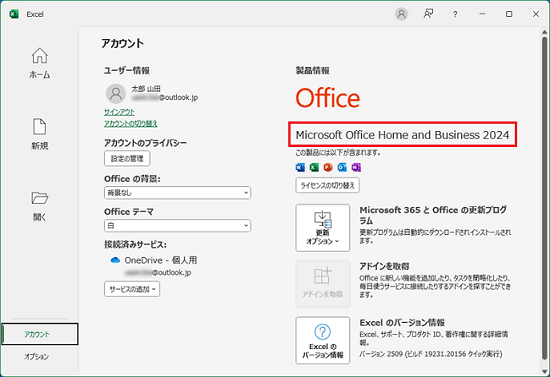The image size is (550, 377).
Task: Click the アカウントのプライバシー heading
Action: click(145, 143)
